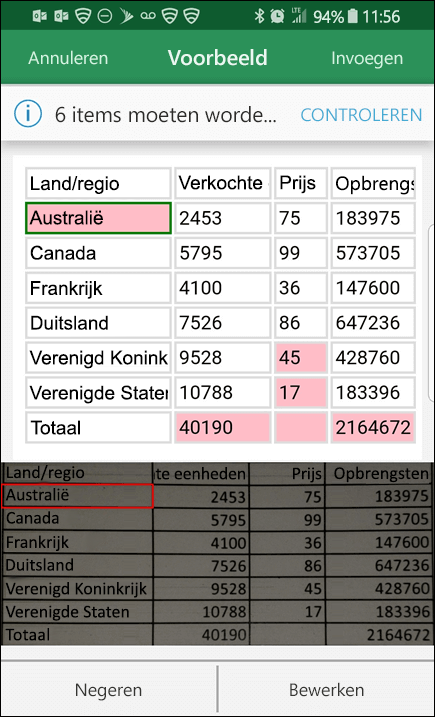Select the 183975 cell in preview table
This screenshot has width=435, height=717.
coord(373,218)
